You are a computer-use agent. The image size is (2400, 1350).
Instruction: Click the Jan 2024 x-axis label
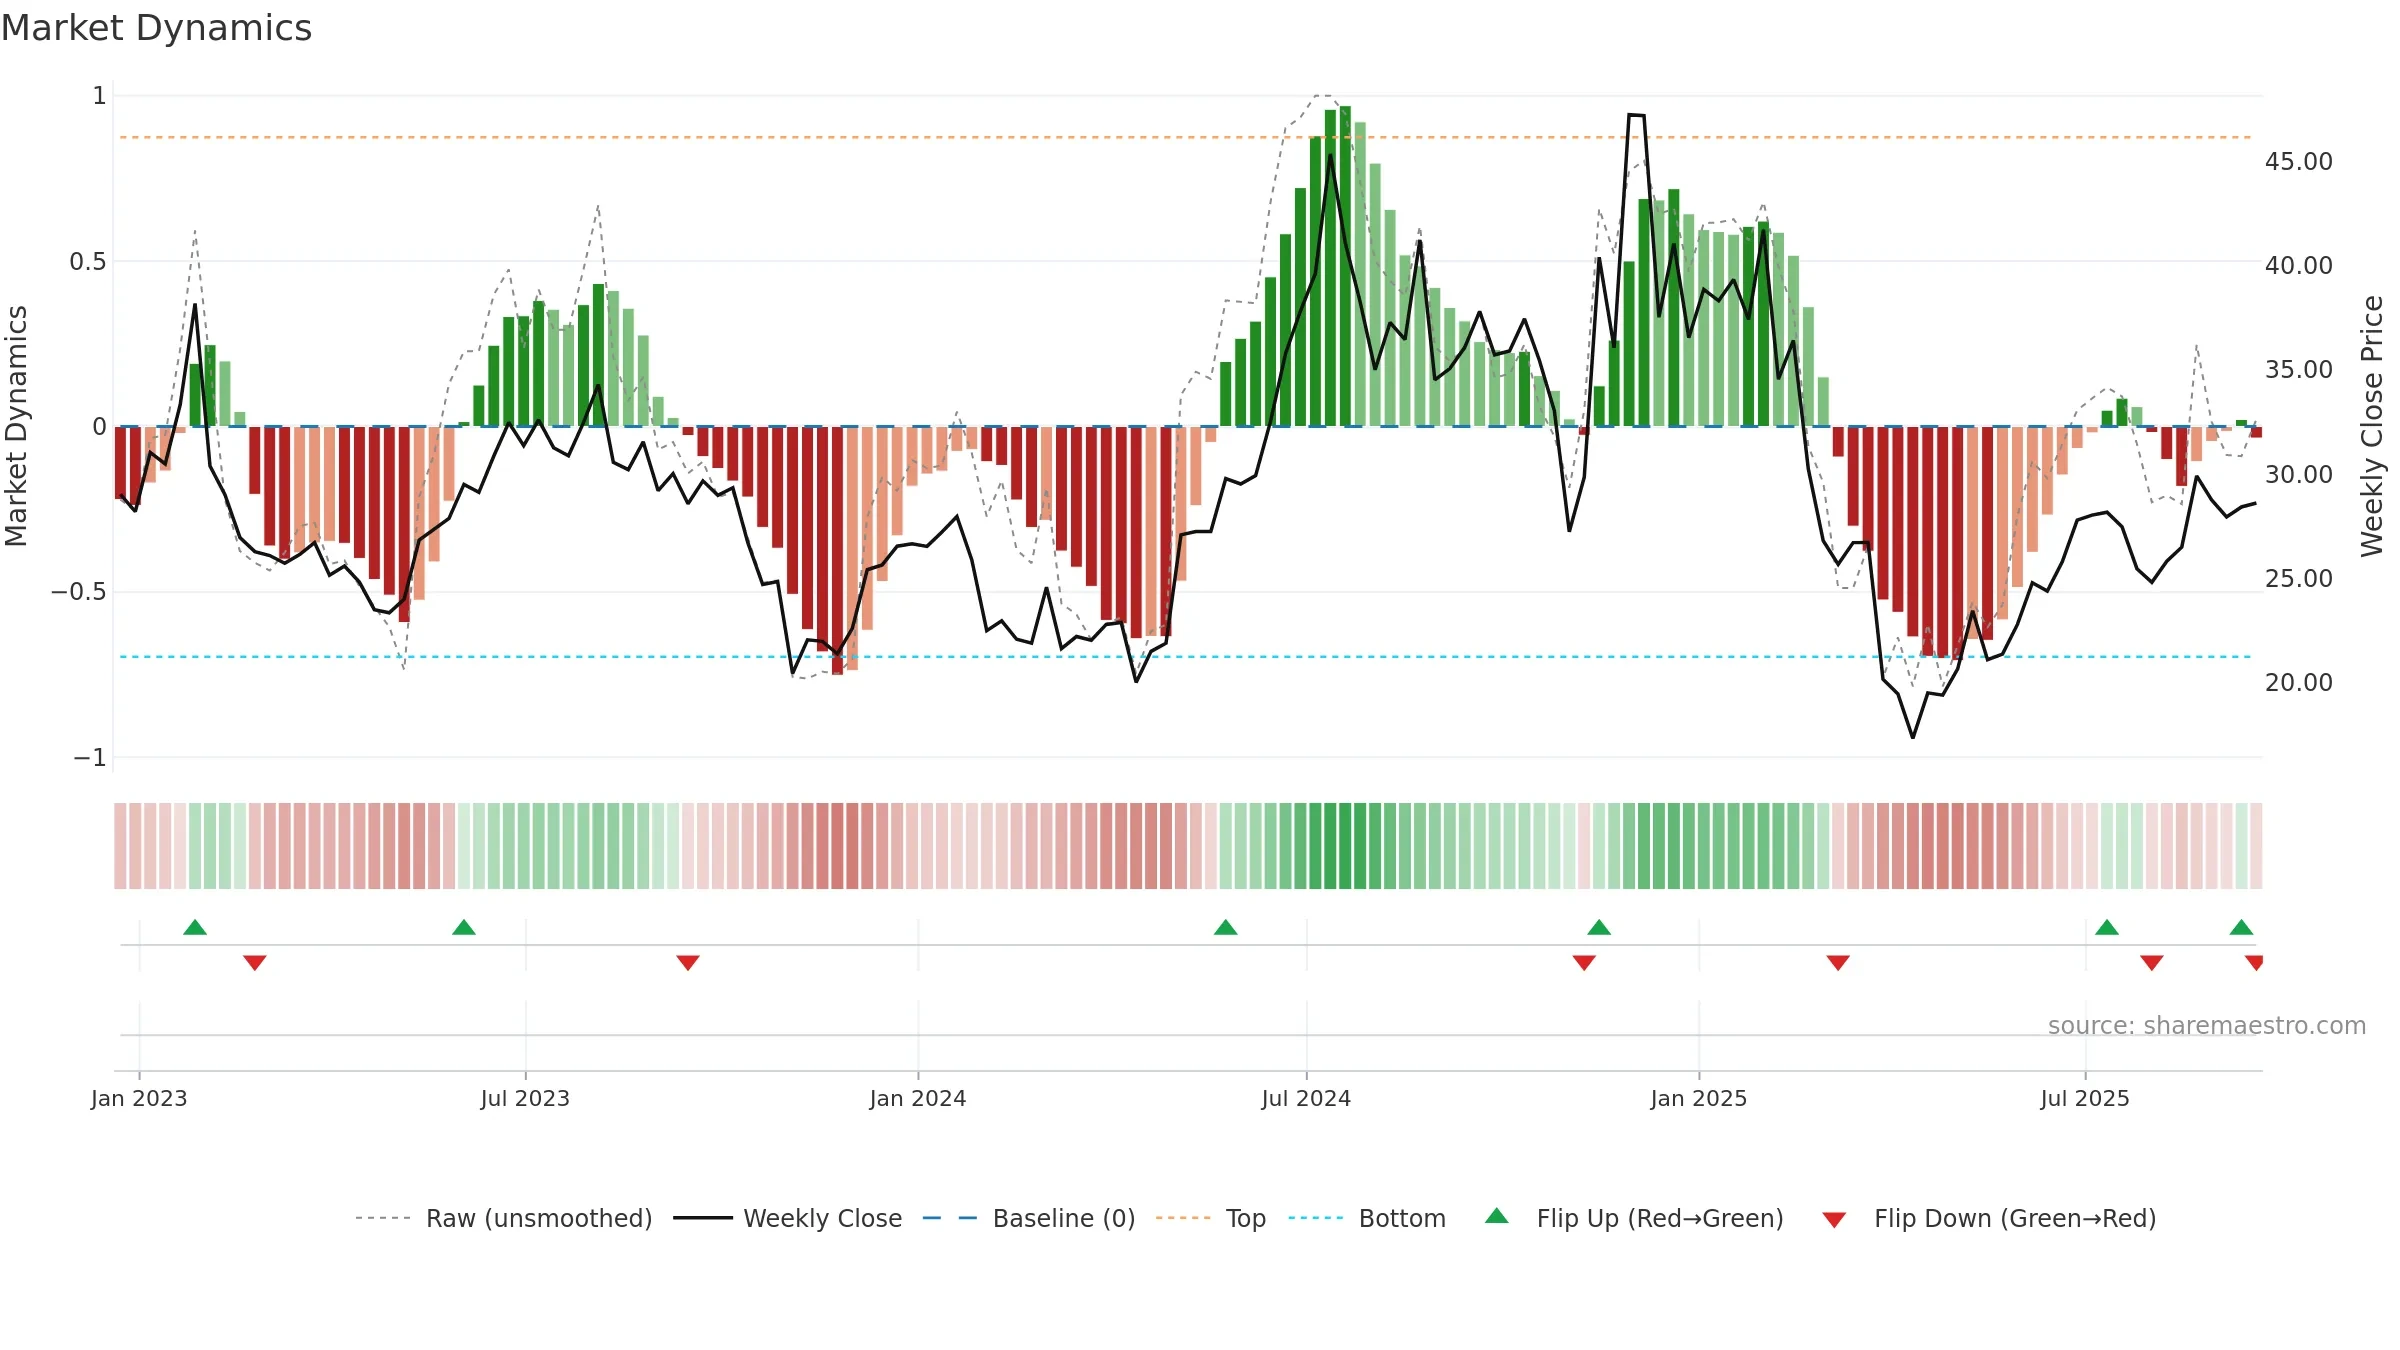click(x=918, y=1098)
